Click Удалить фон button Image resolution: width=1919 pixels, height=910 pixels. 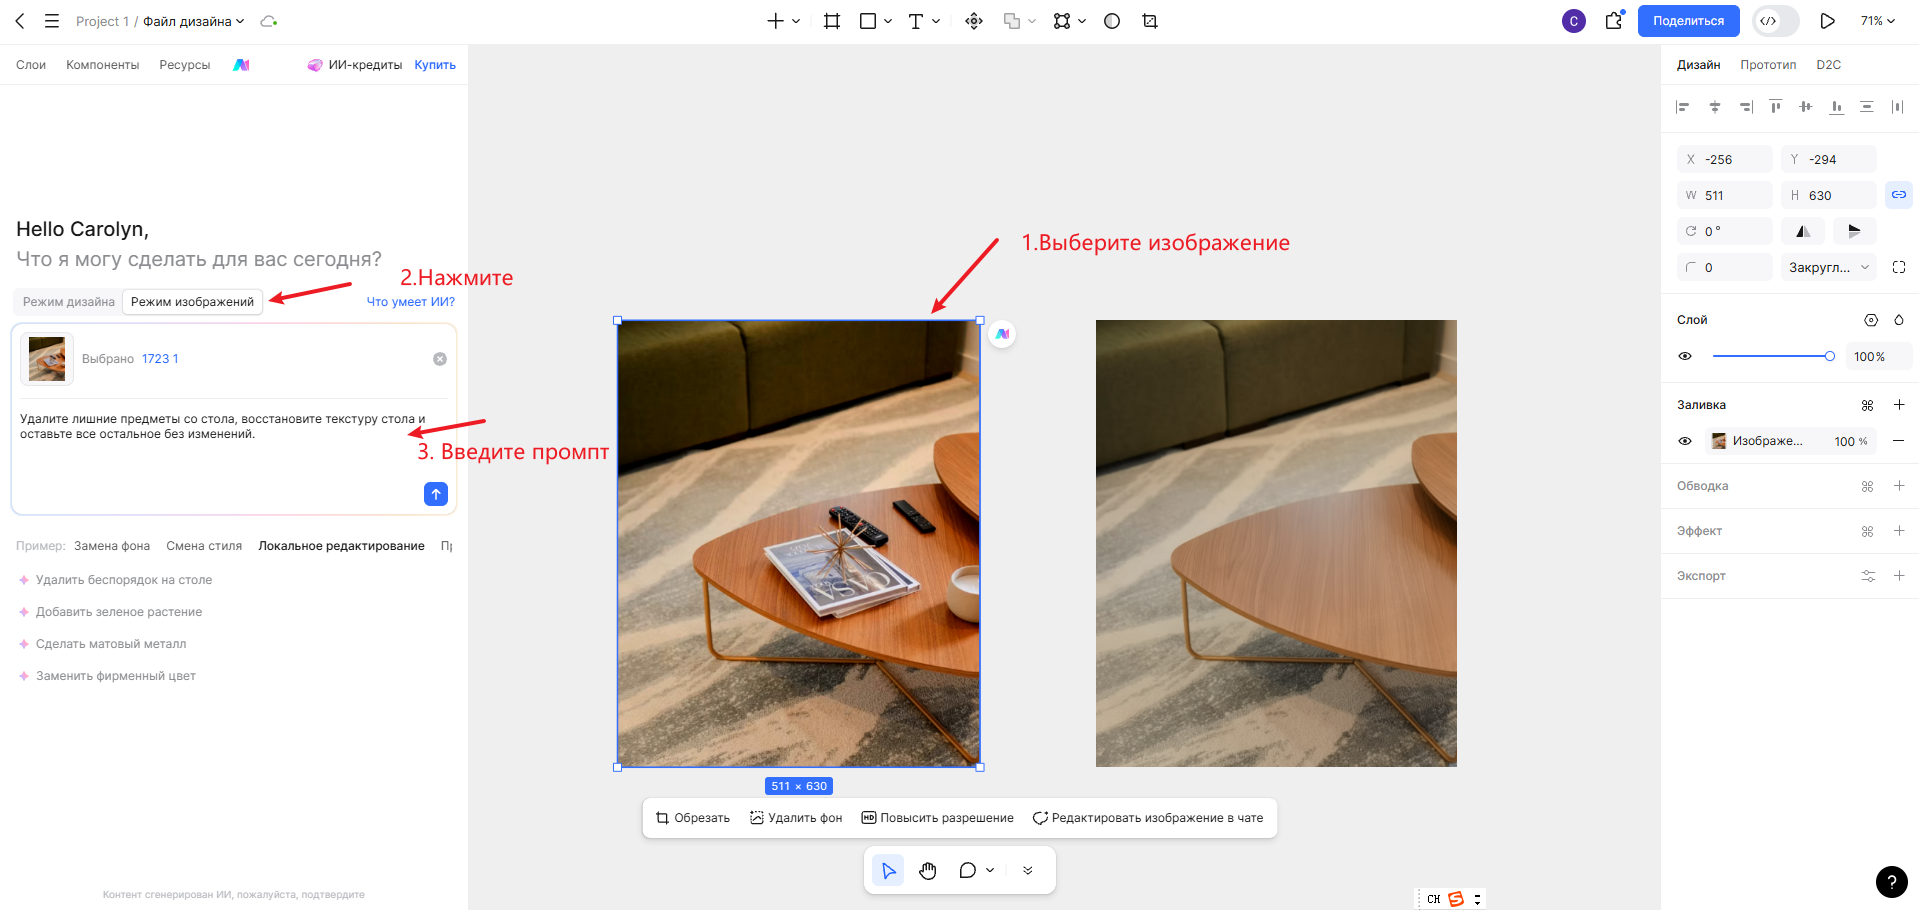tap(796, 818)
